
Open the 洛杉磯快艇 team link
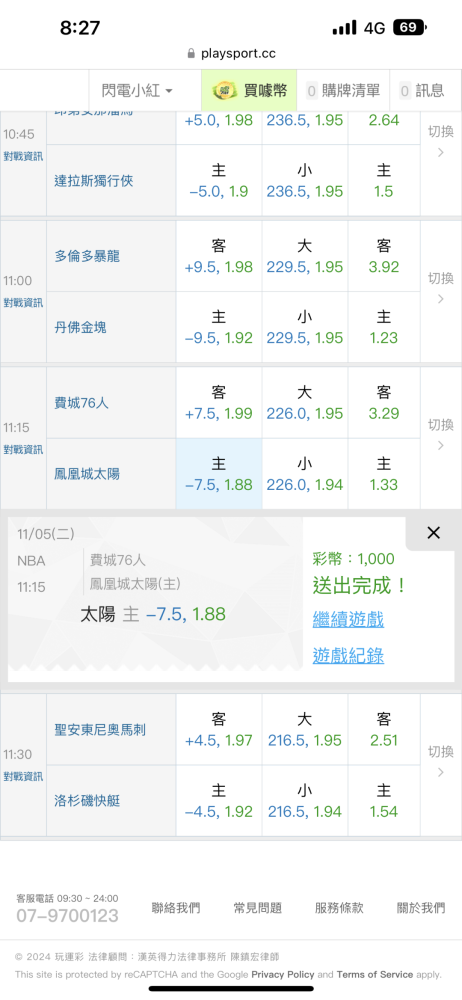[87, 801]
